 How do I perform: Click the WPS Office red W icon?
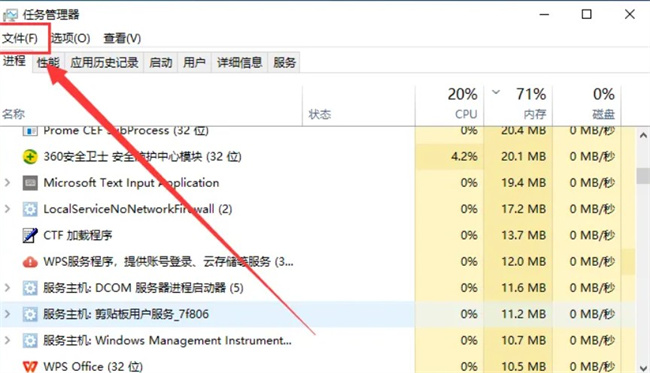pyautogui.click(x=30, y=367)
